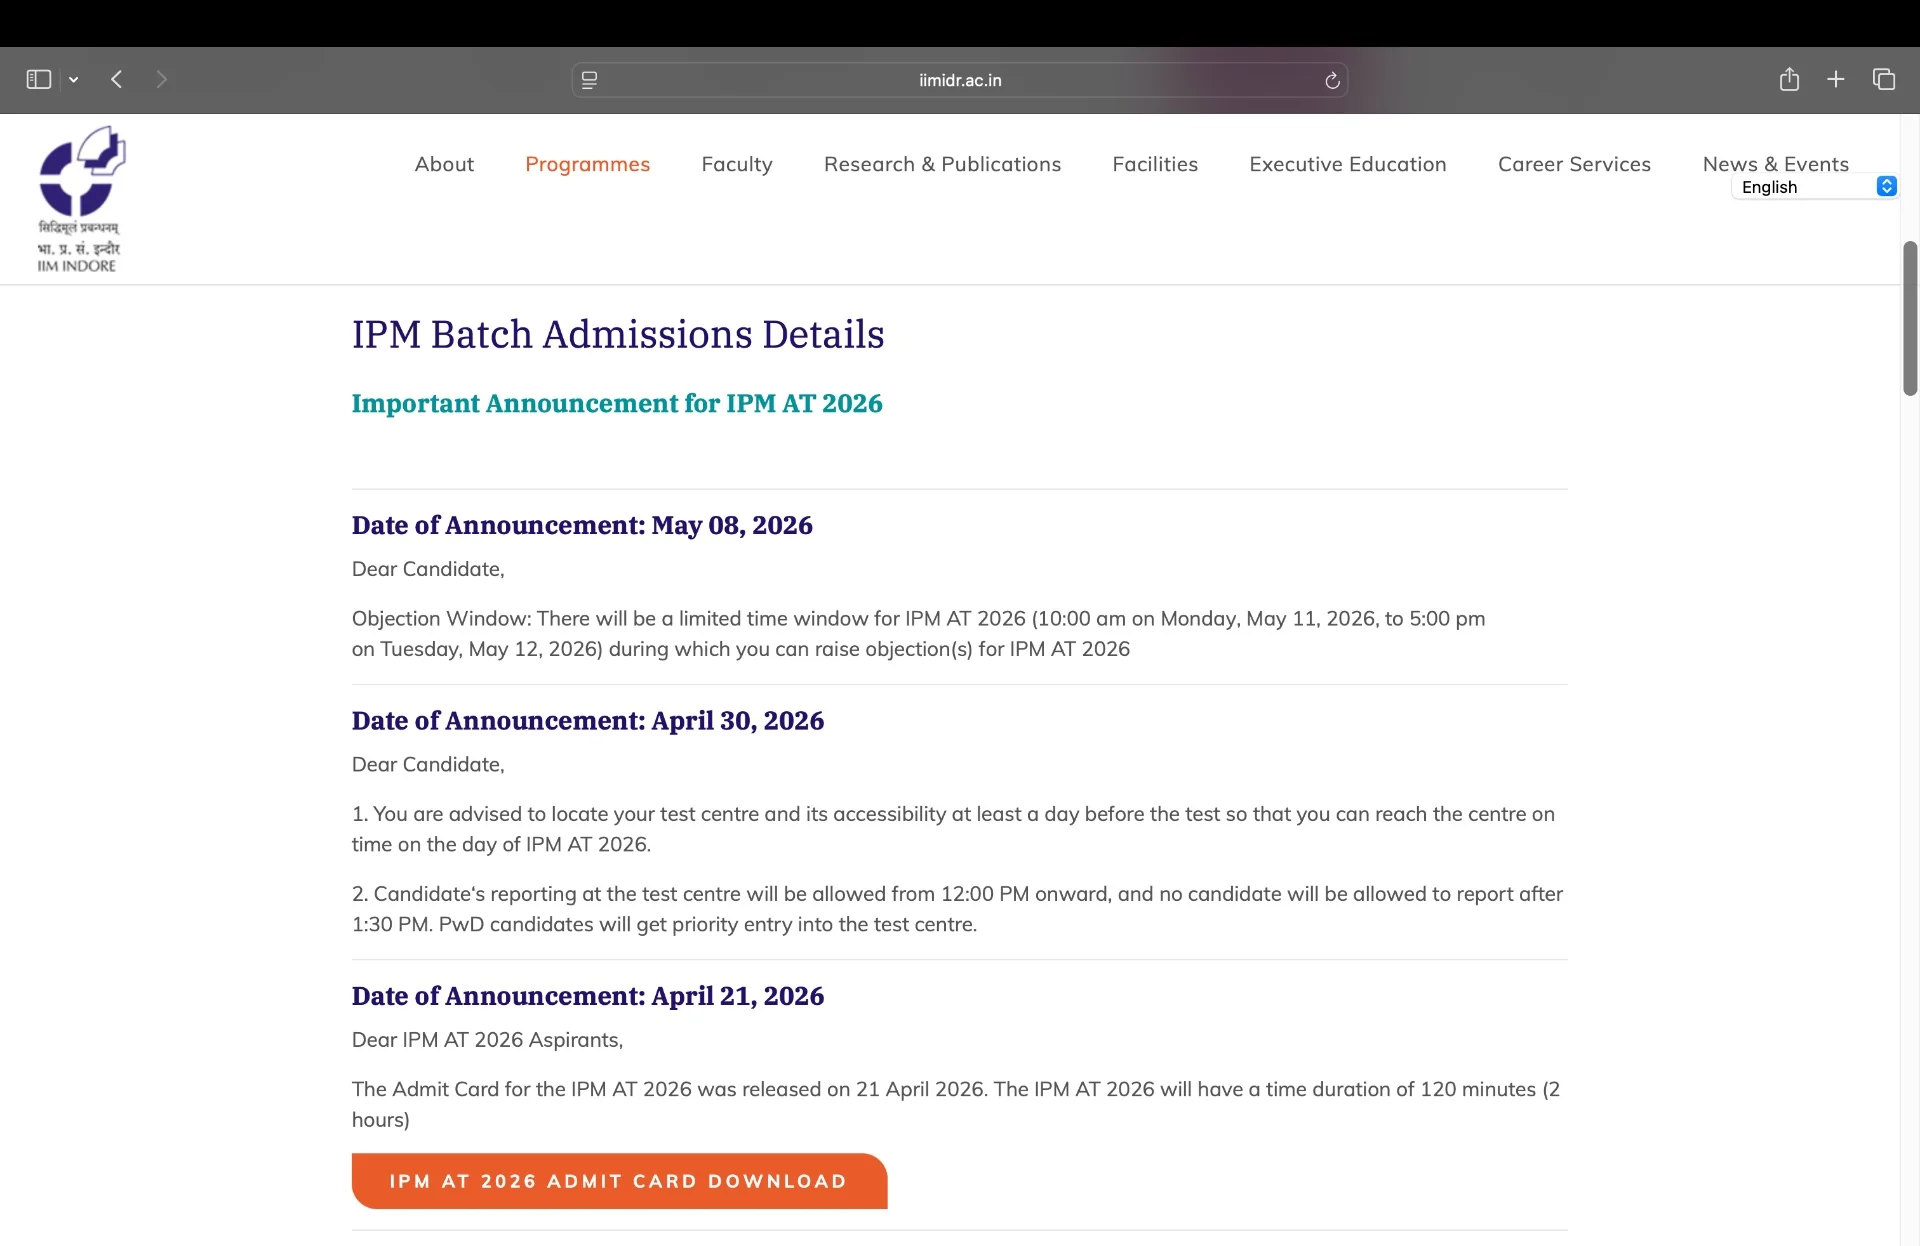Open the page reader menu icon
1920x1246 pixels.
[590, 80]
